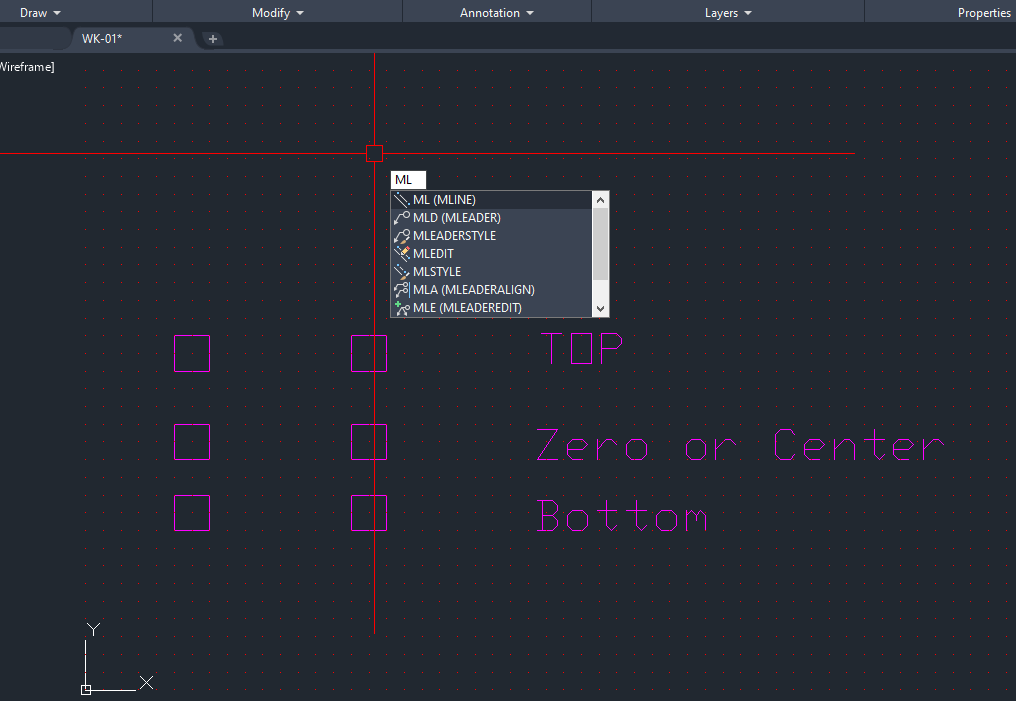The width and height of the screenshot is (1016, 701).
Task: Expand the Modify panel dropdown
Action: 278,13
